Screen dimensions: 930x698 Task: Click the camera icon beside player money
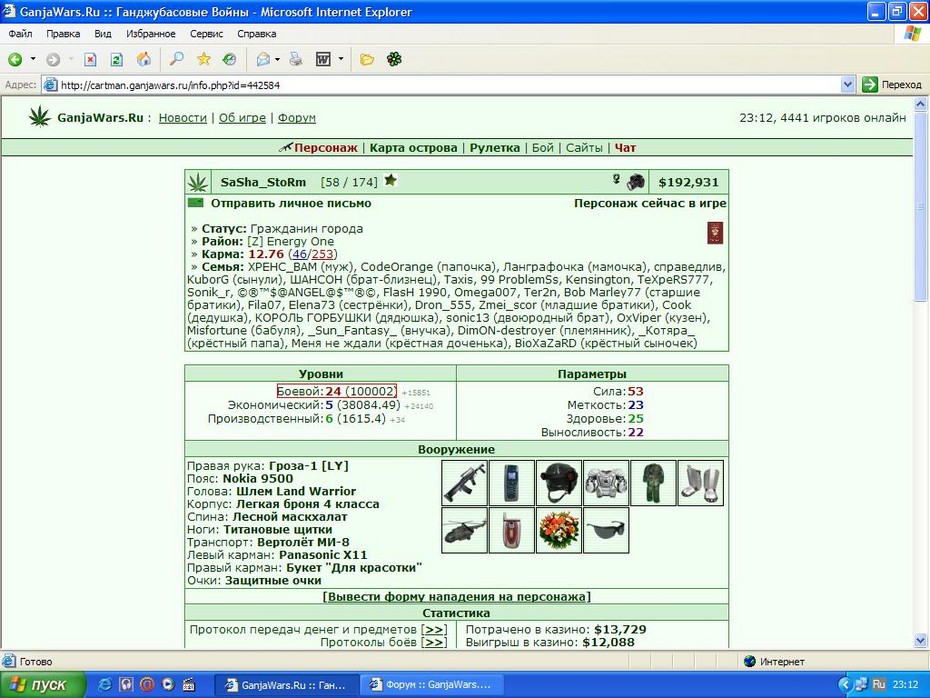click(x=636, y=181)
